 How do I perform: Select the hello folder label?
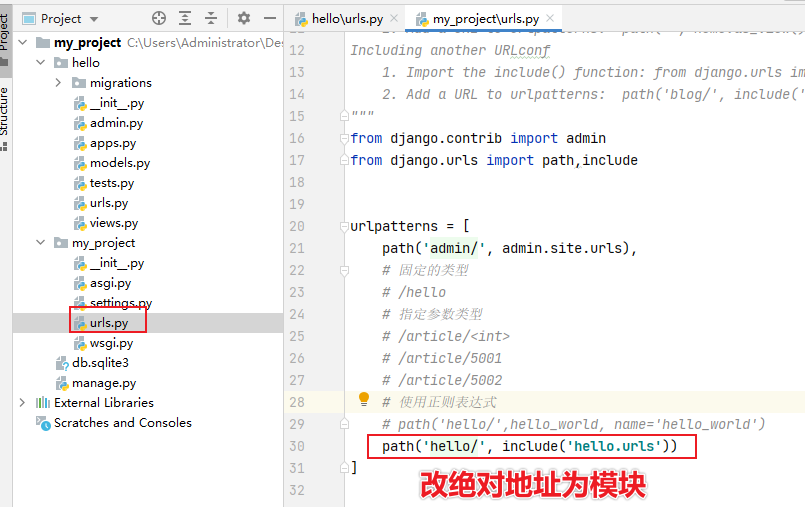86,63
